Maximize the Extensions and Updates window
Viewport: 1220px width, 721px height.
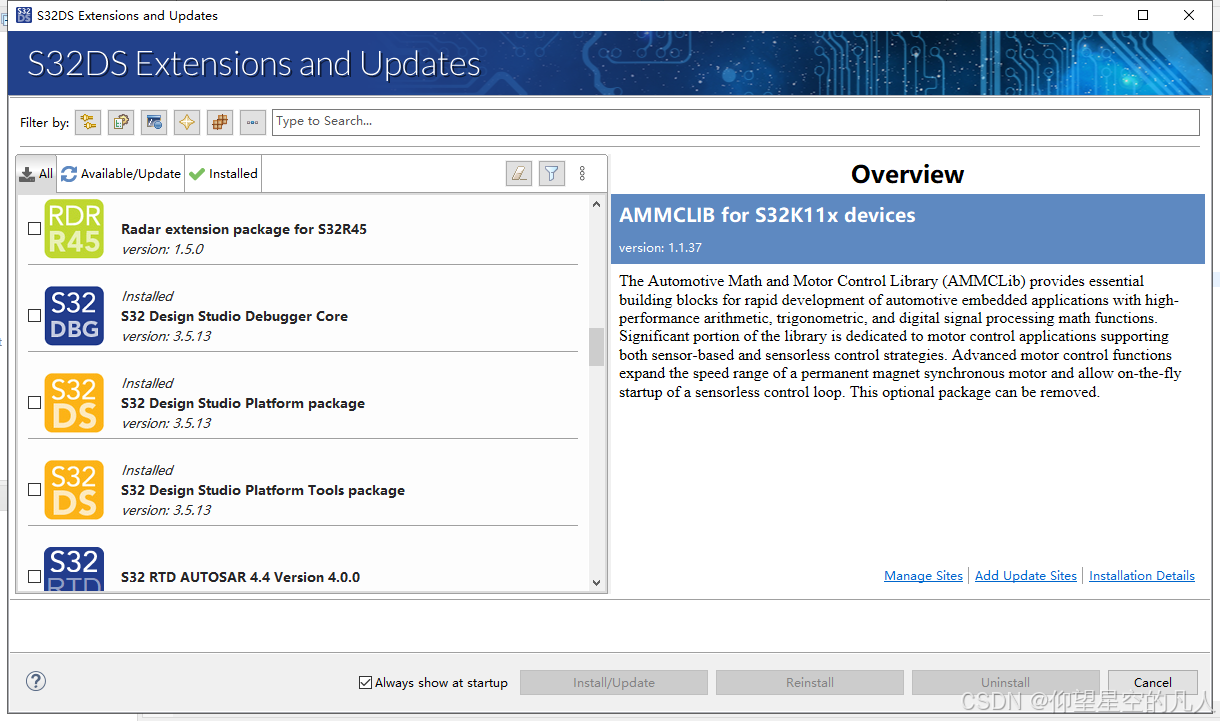coord(1143,15)
